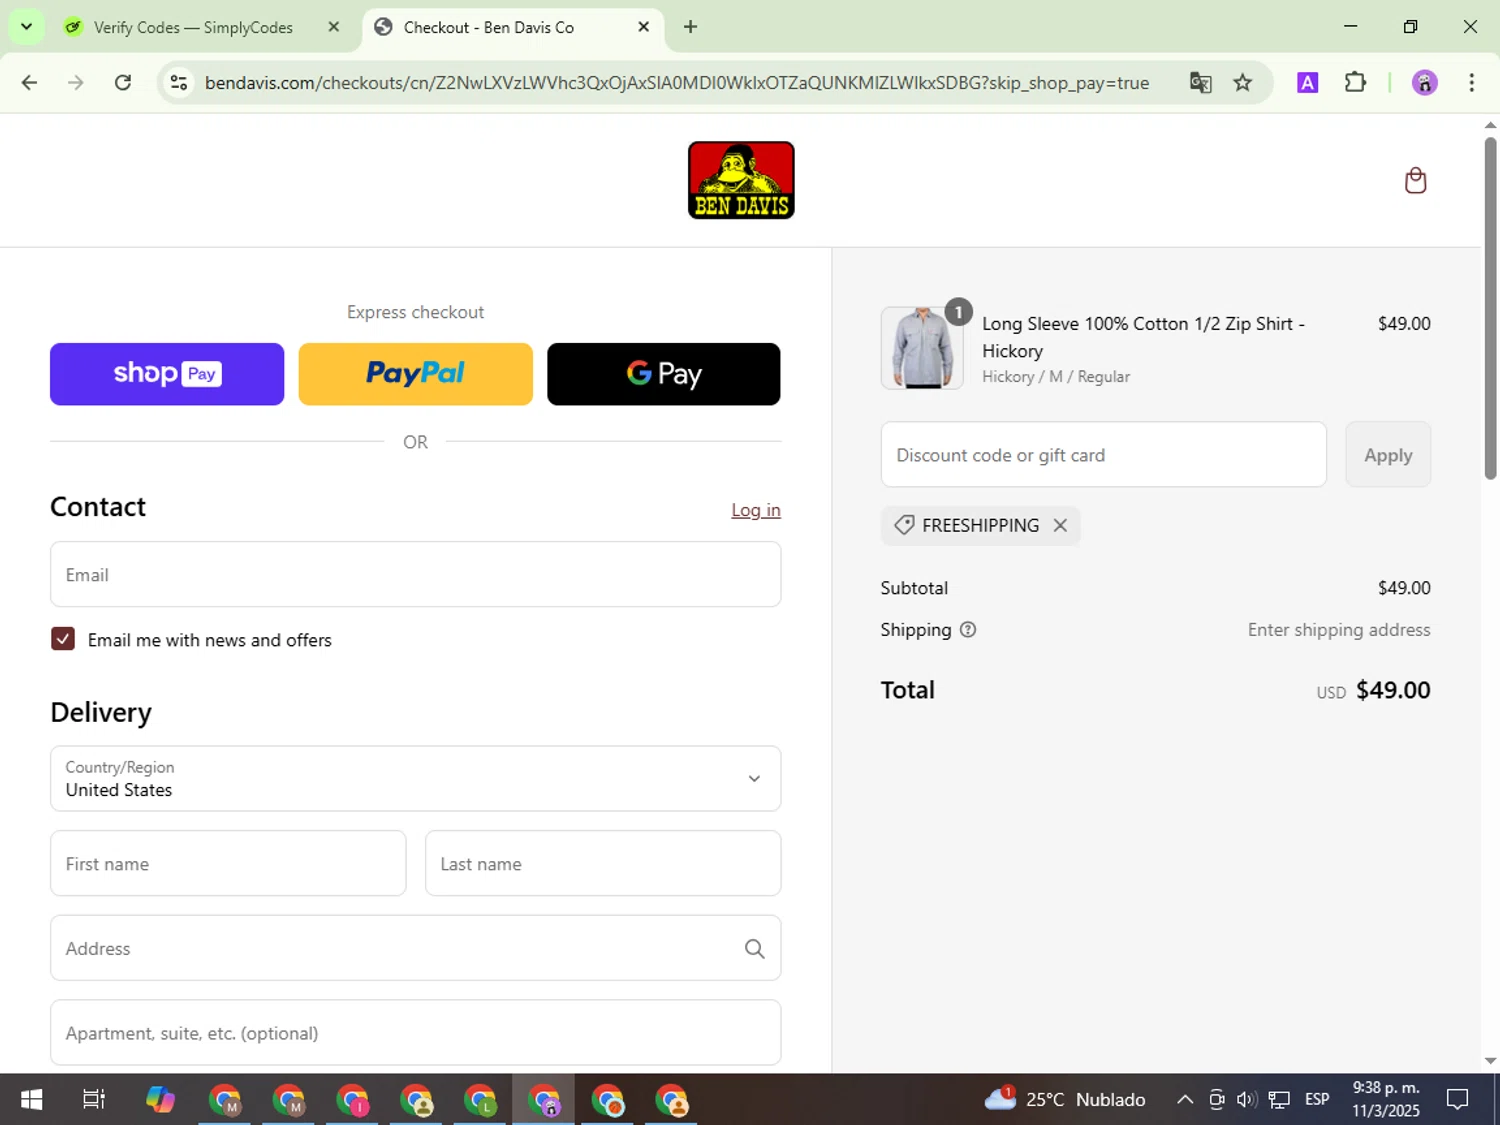Close the Checkout - Ben Davis Co tab
This screenshot has height=1125, width=1500.
click(x=644, y=27)
